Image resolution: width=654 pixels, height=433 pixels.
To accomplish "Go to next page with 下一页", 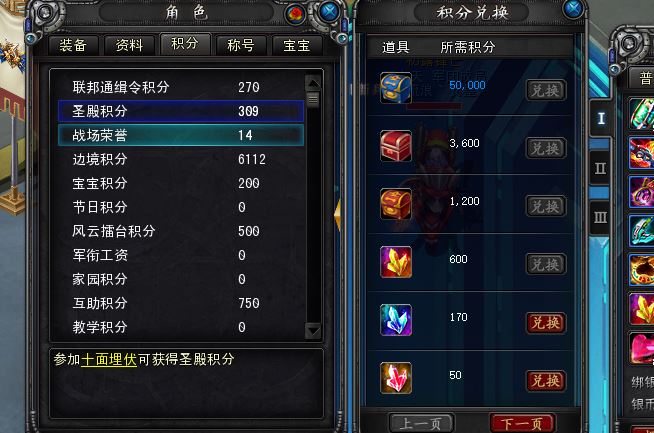I will coord(522,423).
